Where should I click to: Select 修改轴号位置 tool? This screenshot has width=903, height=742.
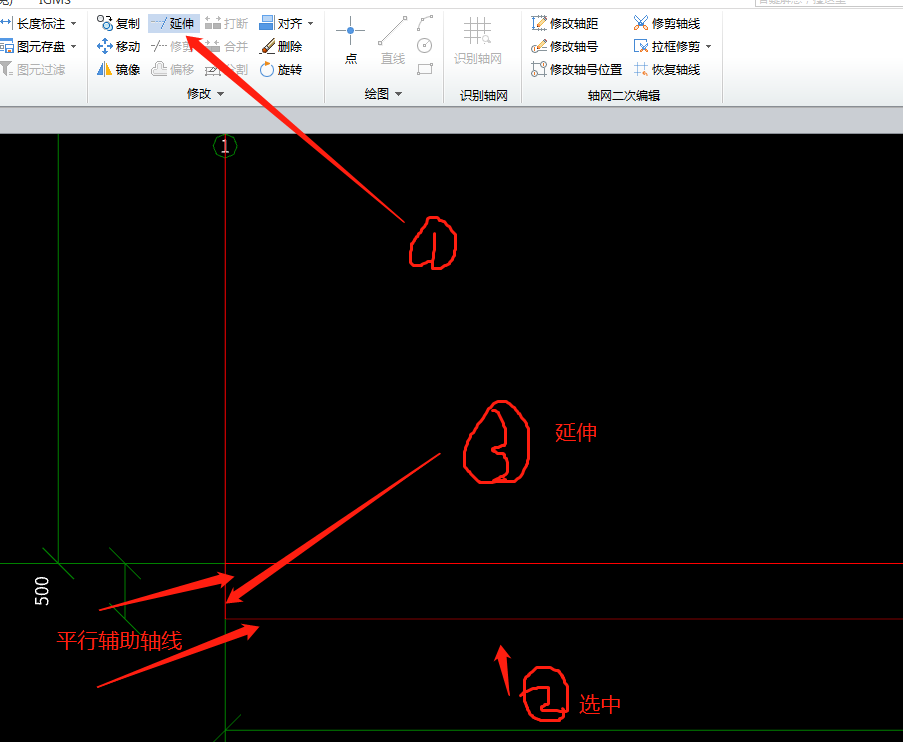point(576,69)
